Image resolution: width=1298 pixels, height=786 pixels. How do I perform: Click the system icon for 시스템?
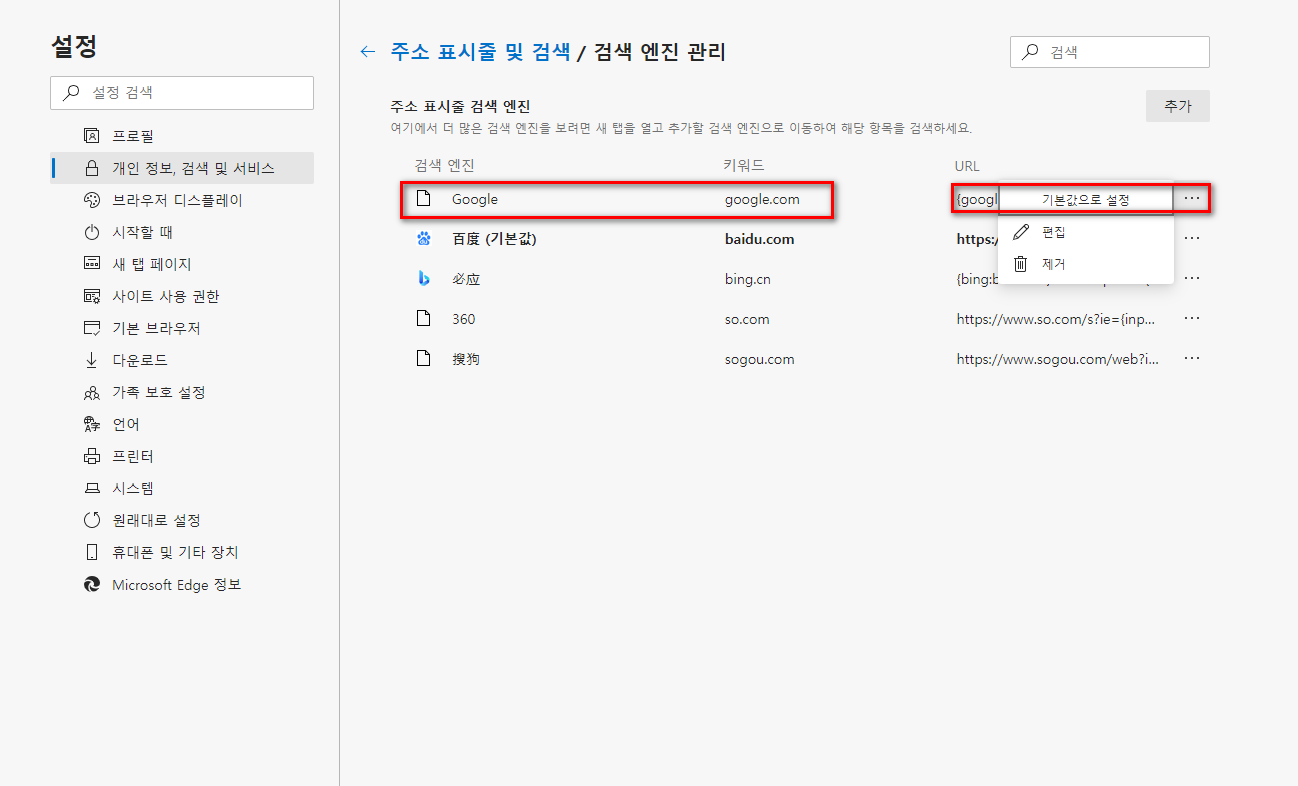[x=92, y=488]
